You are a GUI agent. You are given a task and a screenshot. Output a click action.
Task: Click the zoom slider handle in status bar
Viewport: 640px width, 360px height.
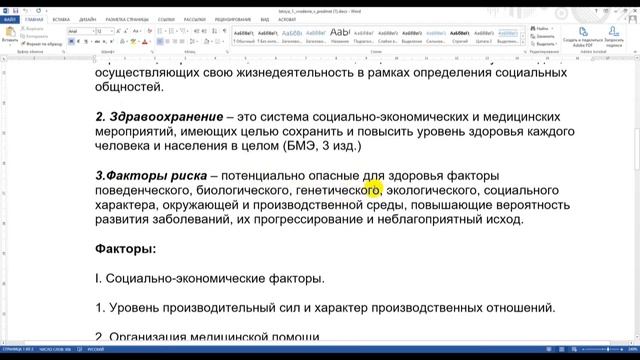[x=608, y=349]
